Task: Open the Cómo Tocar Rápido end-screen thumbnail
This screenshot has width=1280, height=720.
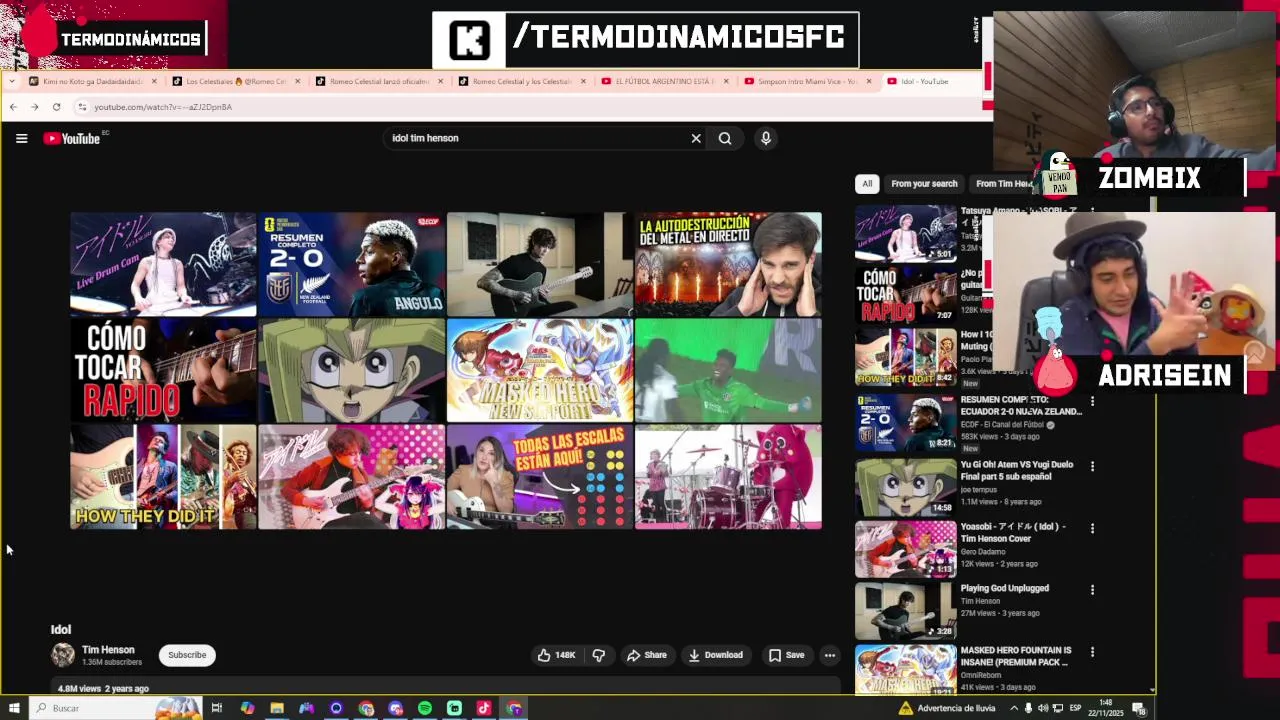Action: (163, 370)
